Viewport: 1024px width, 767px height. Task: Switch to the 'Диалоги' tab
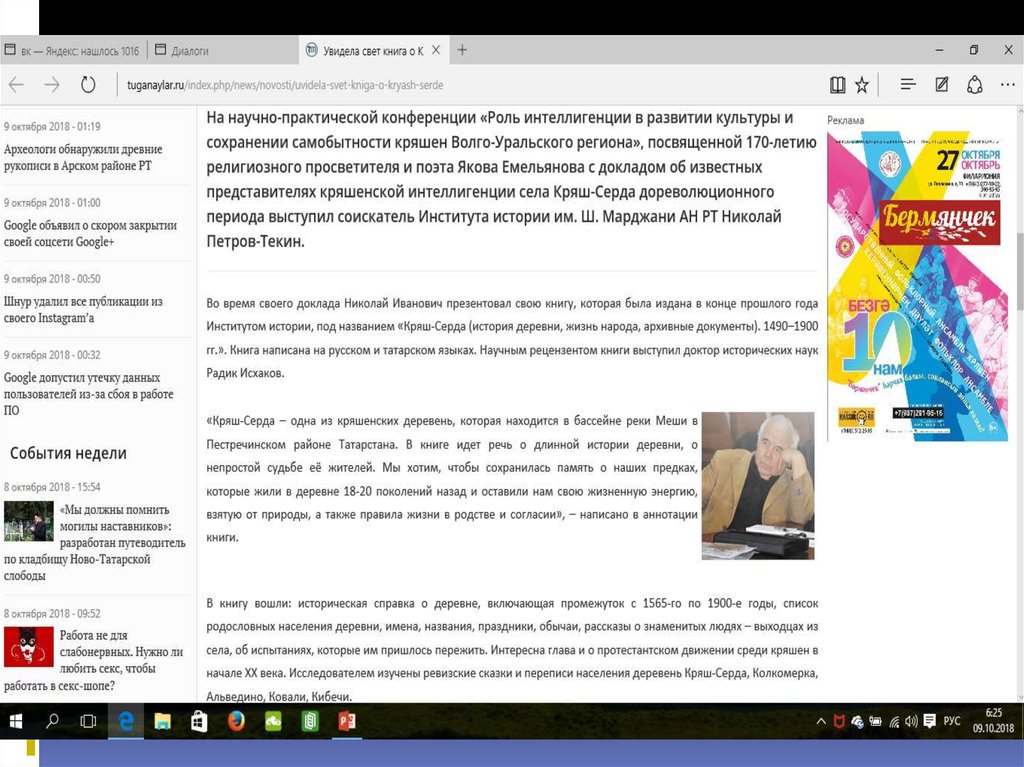point(190,50)
